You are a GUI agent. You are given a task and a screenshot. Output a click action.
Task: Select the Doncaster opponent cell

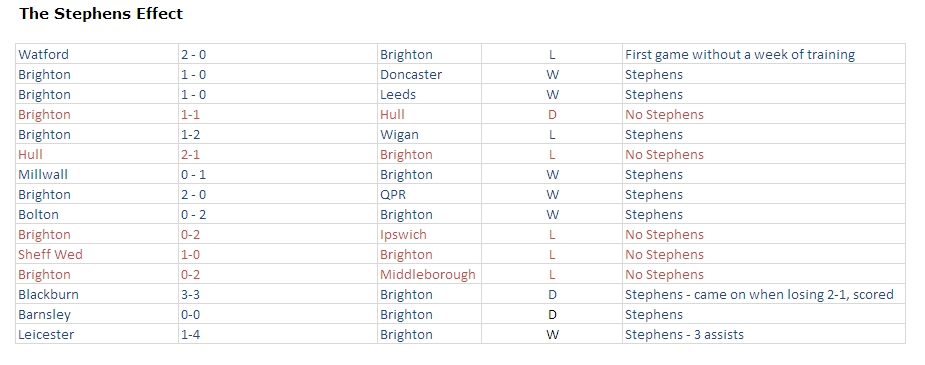429,74
